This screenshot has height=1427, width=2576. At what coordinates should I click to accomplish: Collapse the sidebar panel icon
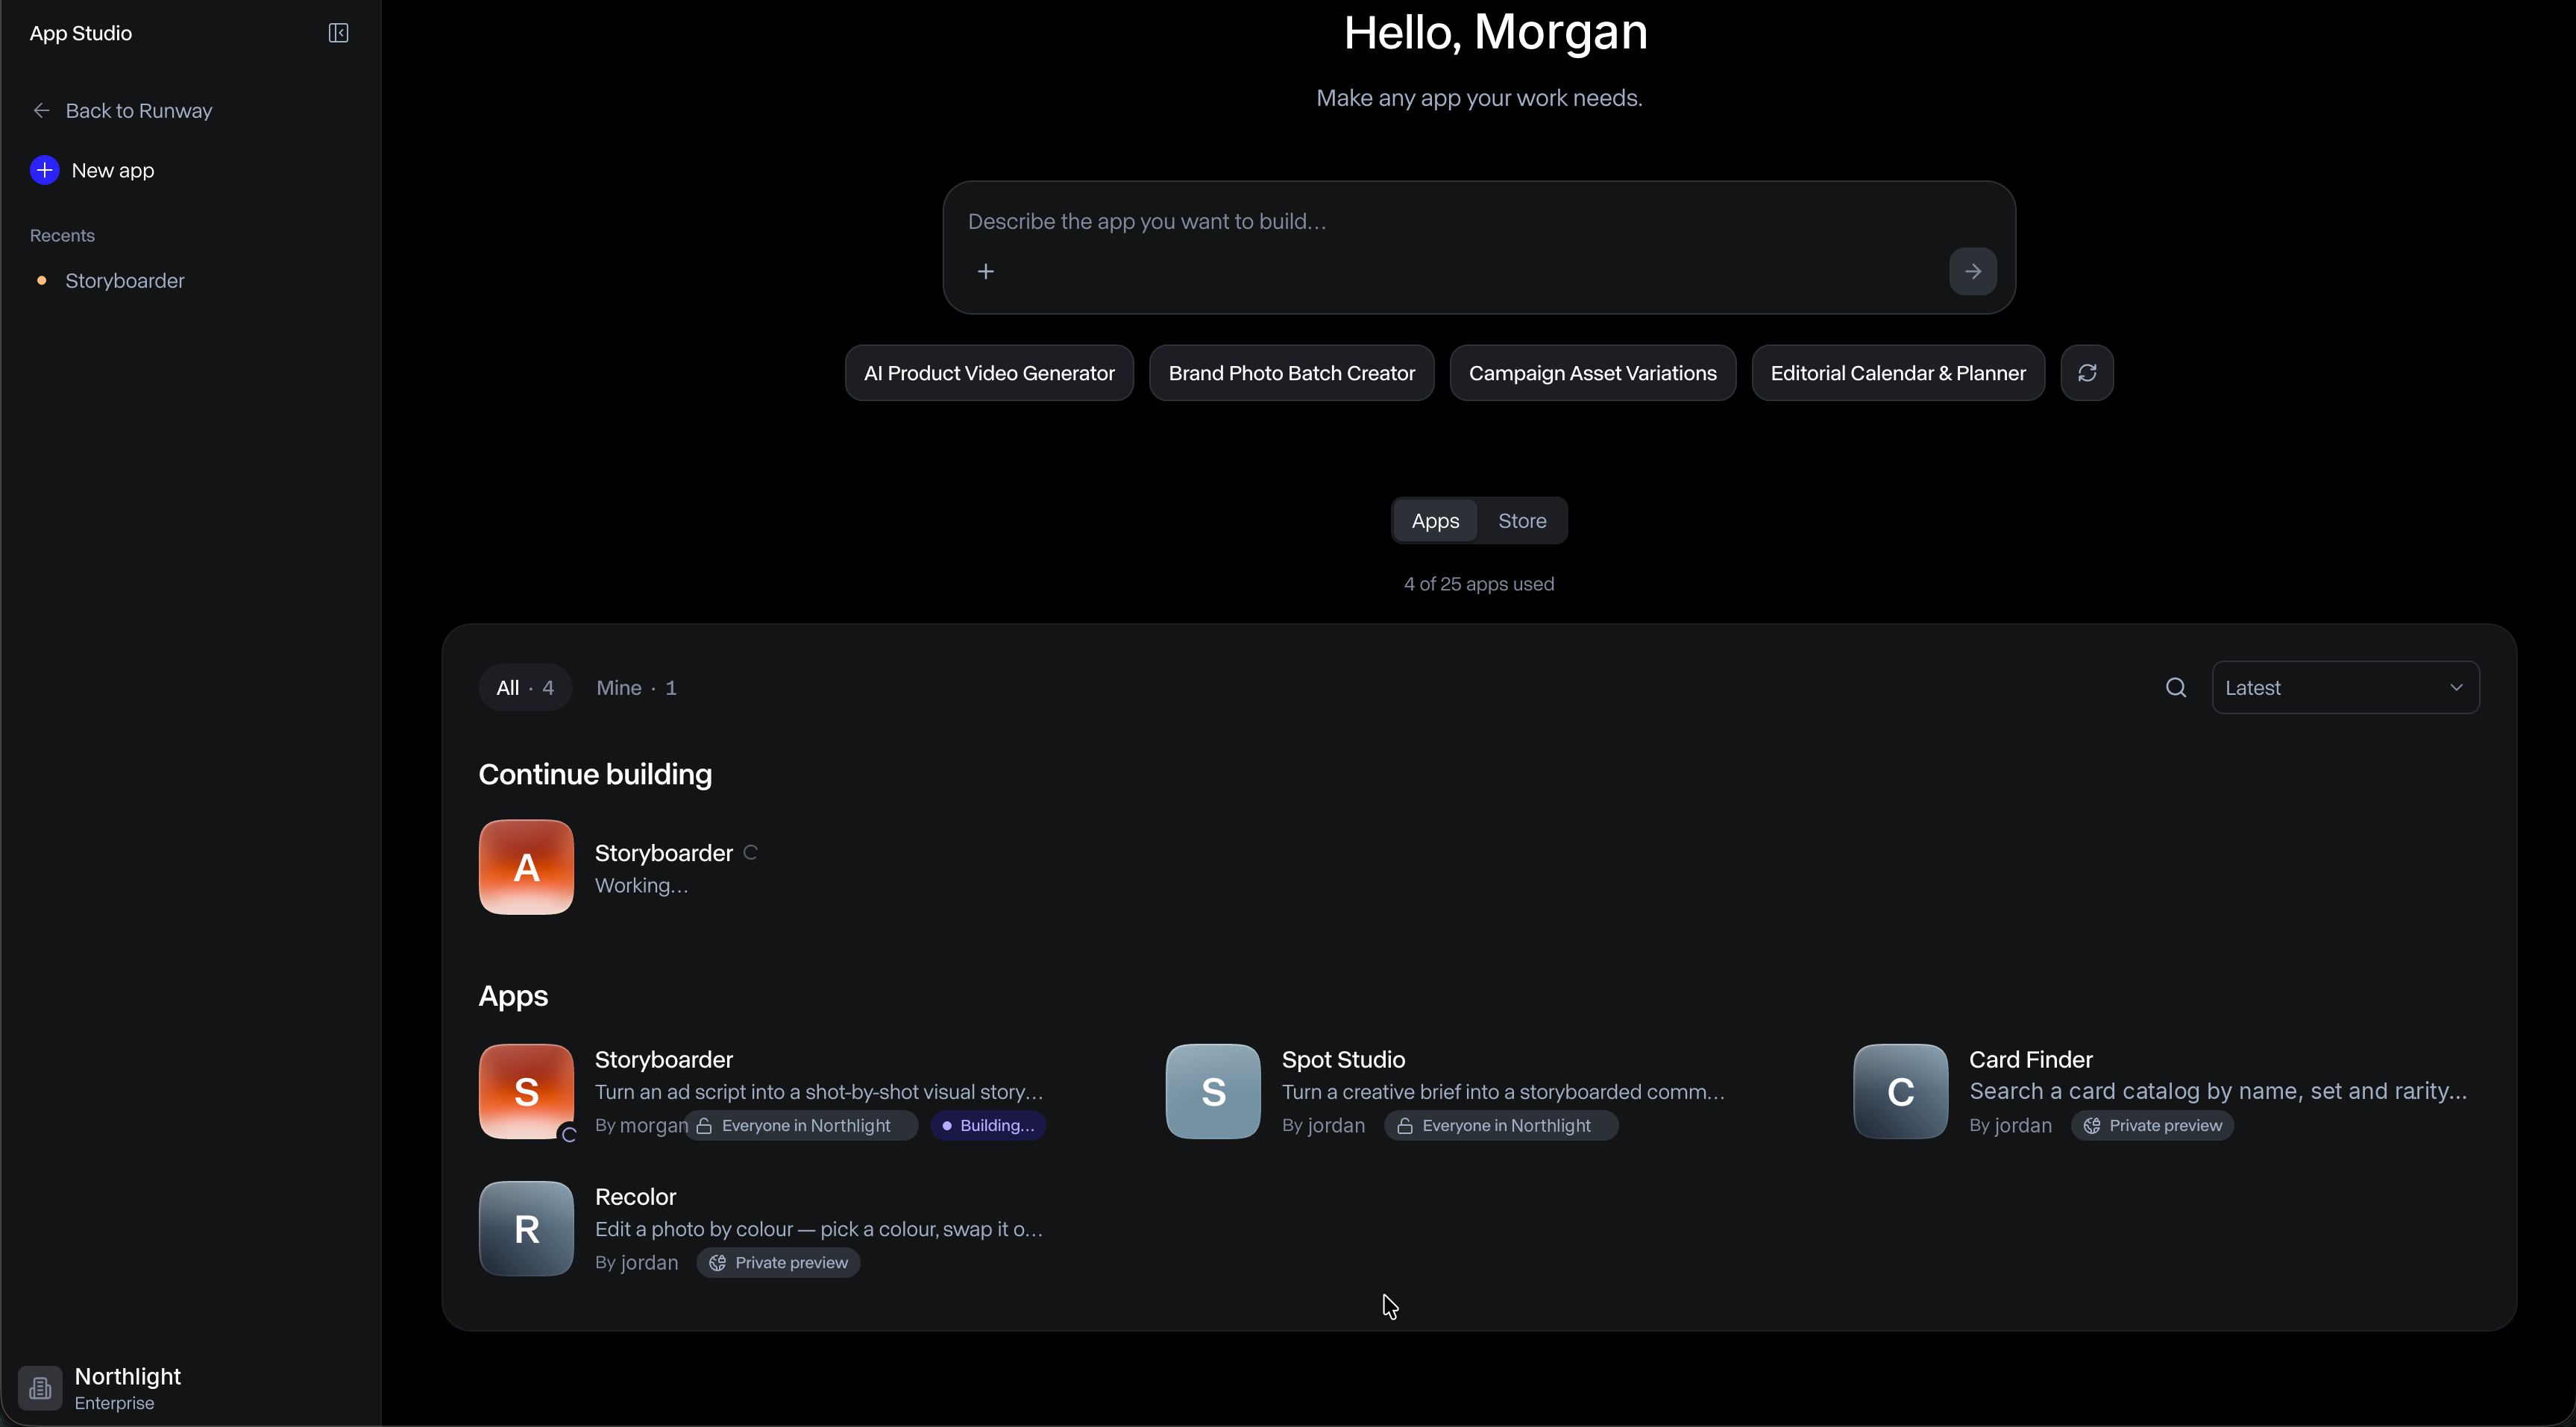(338, 33)
